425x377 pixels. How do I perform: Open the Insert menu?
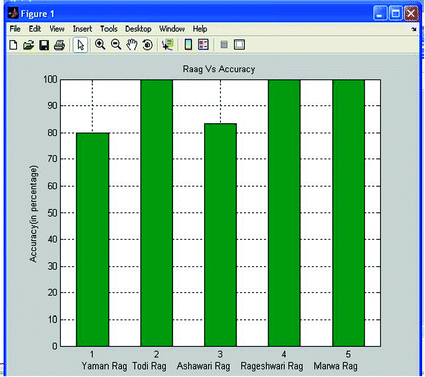(82, 29)
